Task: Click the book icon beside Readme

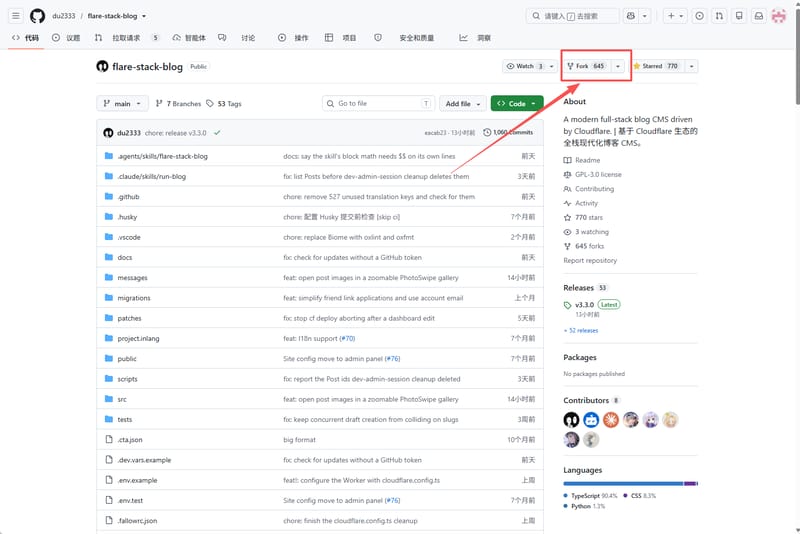Action: (x=567, y=160)
